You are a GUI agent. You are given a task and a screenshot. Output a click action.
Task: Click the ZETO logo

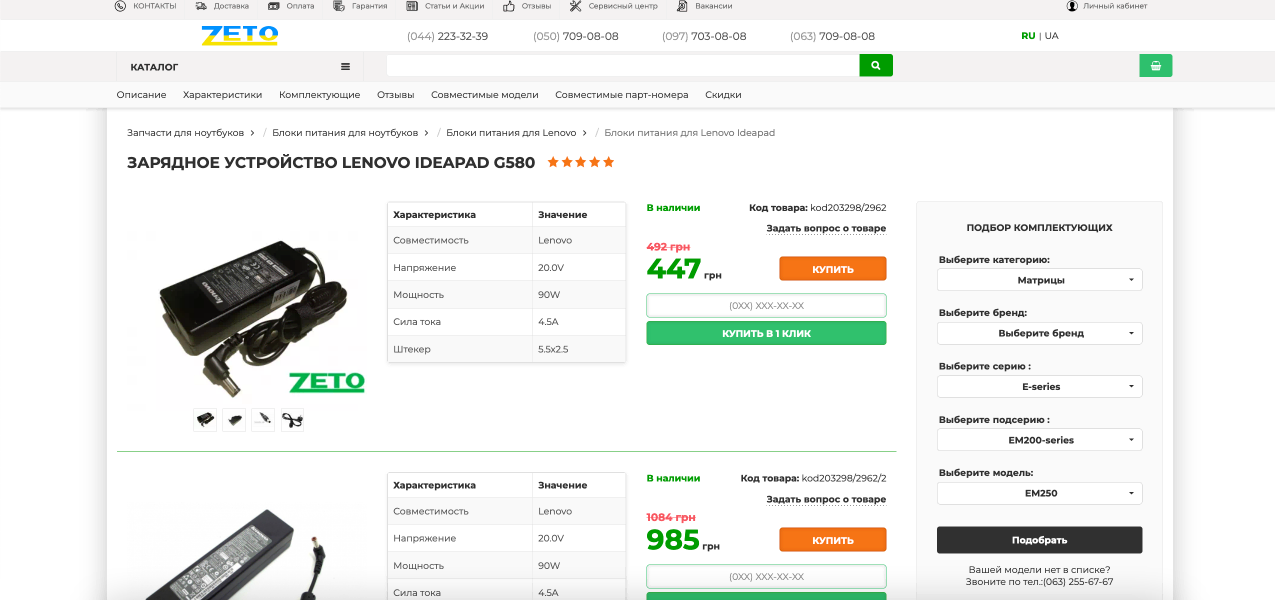pyautogui.click(x=240, y=36)
